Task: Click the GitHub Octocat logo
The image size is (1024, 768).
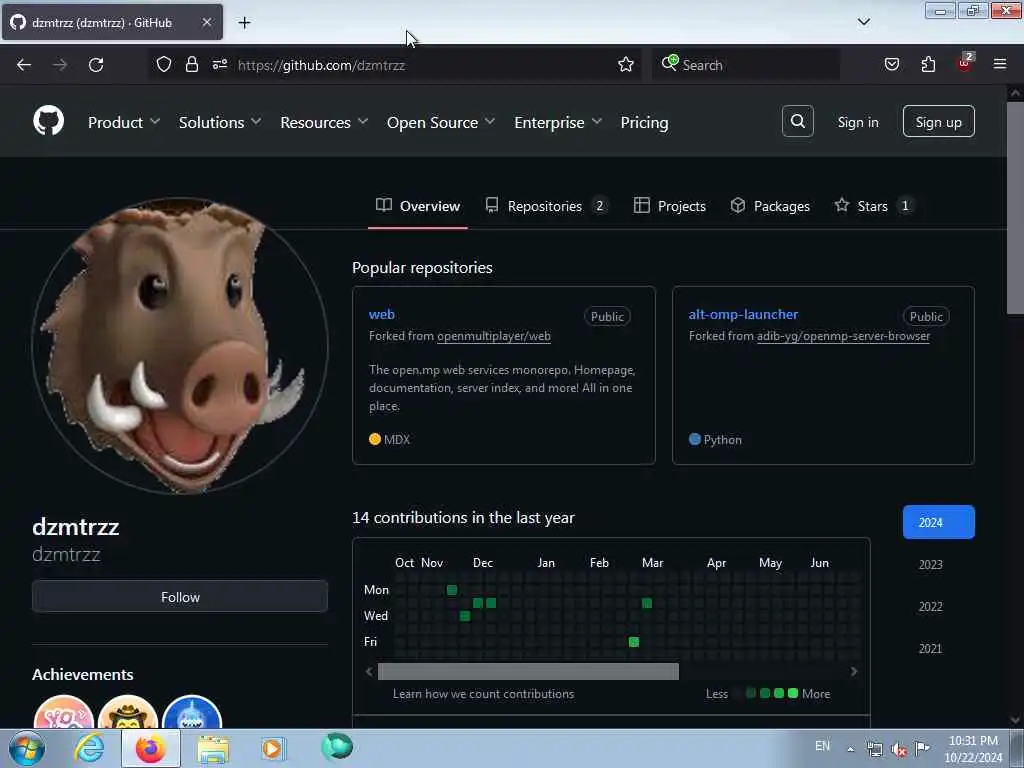Action: click(x=48, y=121)
